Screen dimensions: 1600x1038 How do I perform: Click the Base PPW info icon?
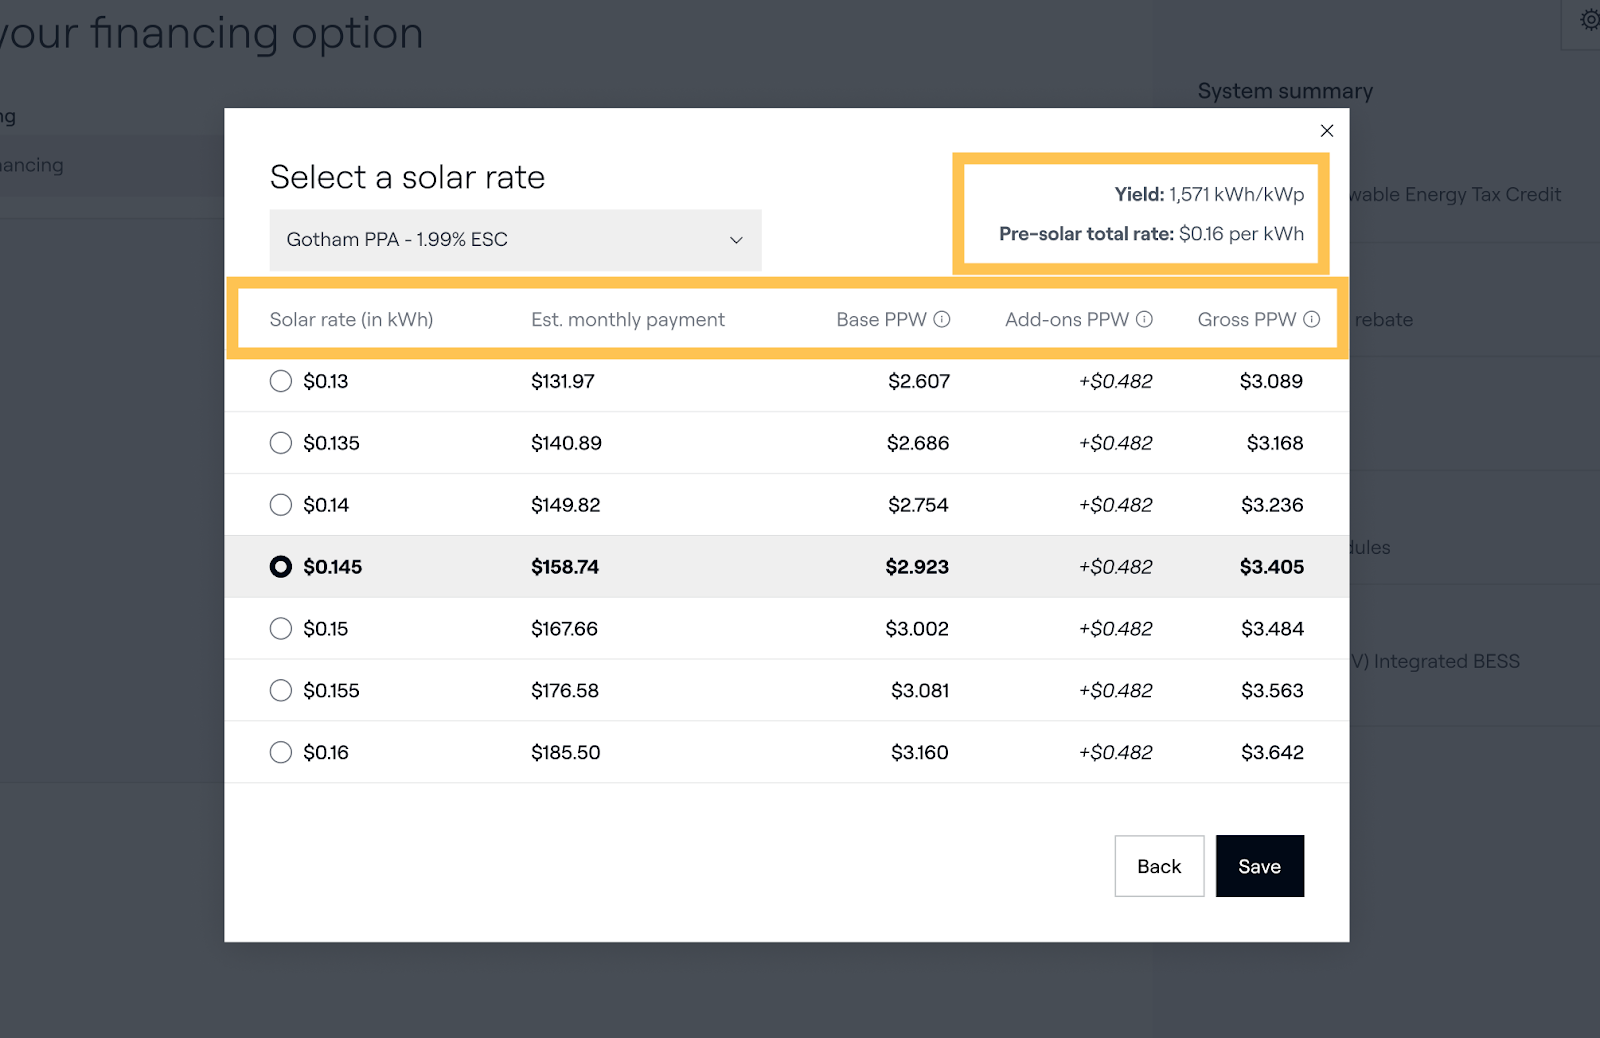click(941, 319)
